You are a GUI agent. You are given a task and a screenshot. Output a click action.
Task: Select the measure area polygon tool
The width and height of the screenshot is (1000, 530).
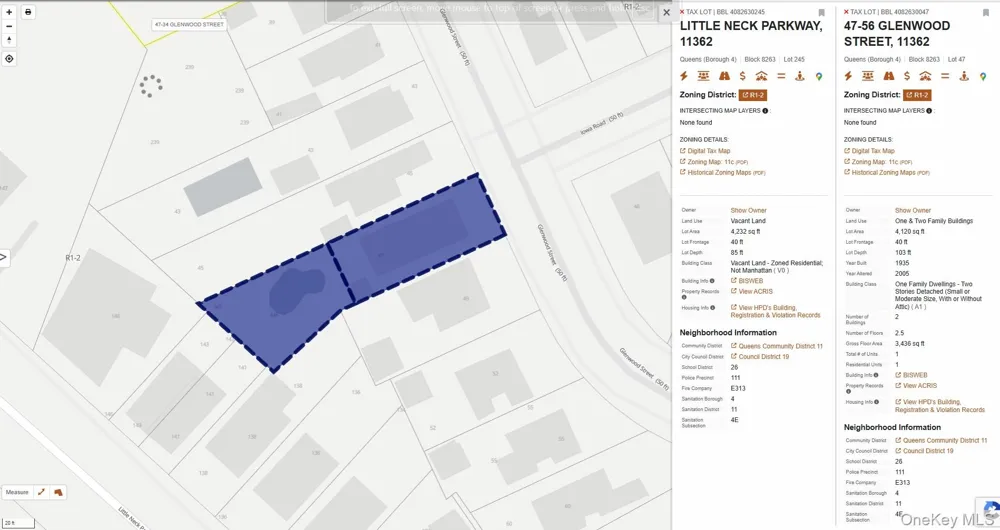(x=58, y=492)
